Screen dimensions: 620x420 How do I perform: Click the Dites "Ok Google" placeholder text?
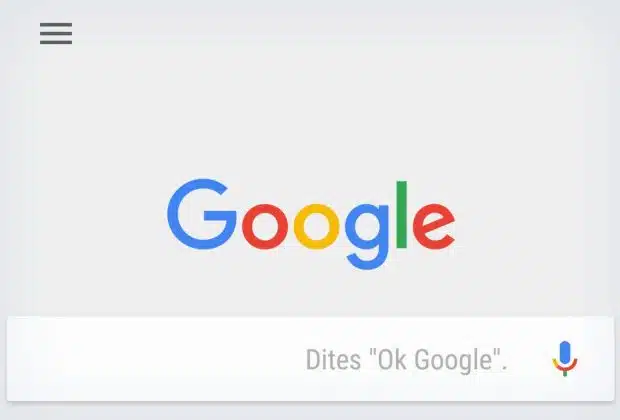(406, 360)
